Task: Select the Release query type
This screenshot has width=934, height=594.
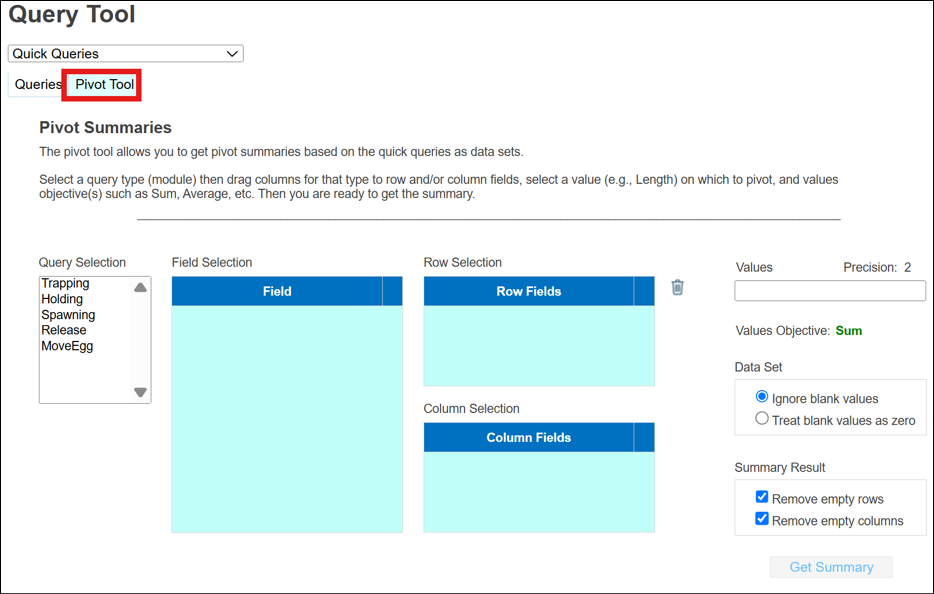Action: click(64, 330)
